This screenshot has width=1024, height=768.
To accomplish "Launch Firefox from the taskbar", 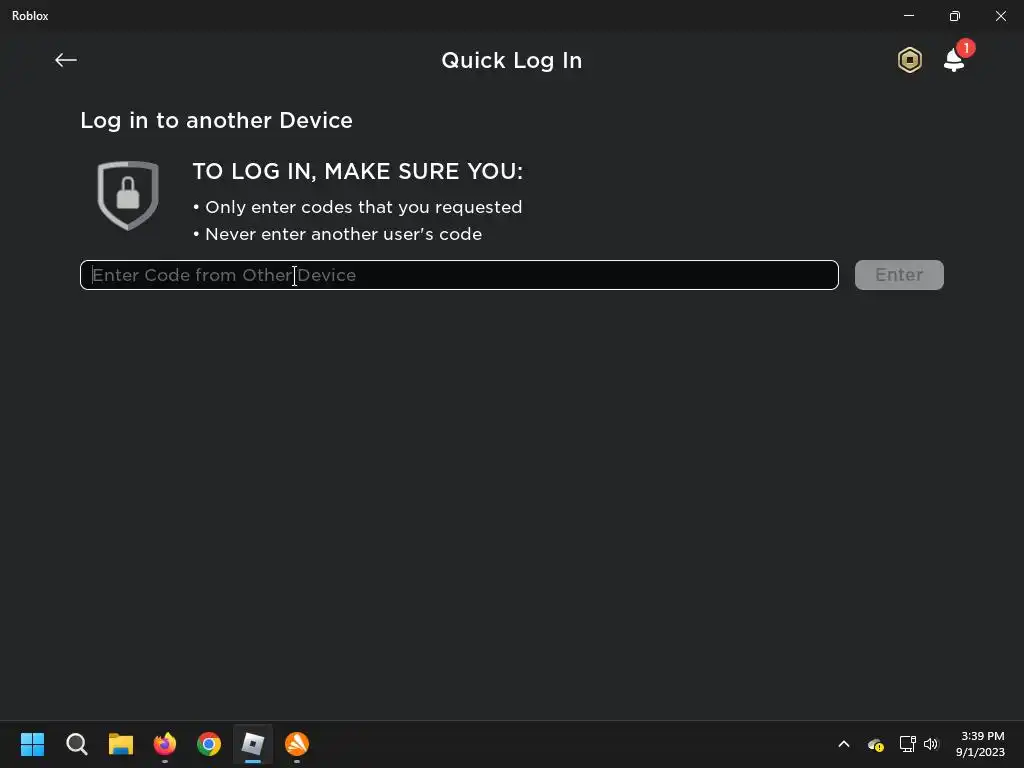I will (x=165, y=744).
